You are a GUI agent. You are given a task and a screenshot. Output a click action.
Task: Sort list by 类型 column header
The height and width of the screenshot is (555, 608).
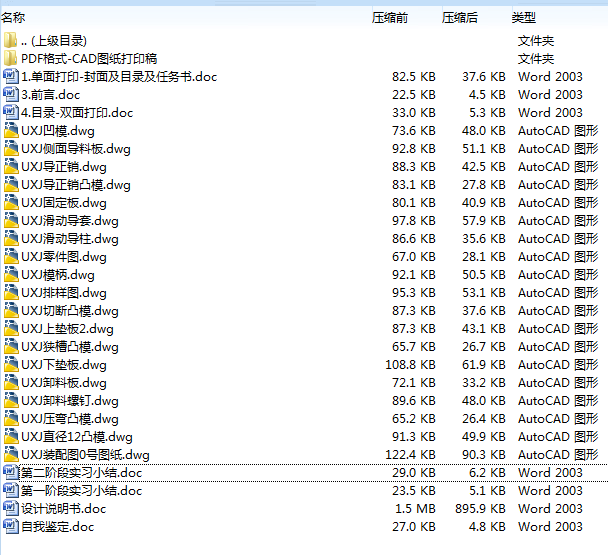pyautogui.click(x=523, y=17)
